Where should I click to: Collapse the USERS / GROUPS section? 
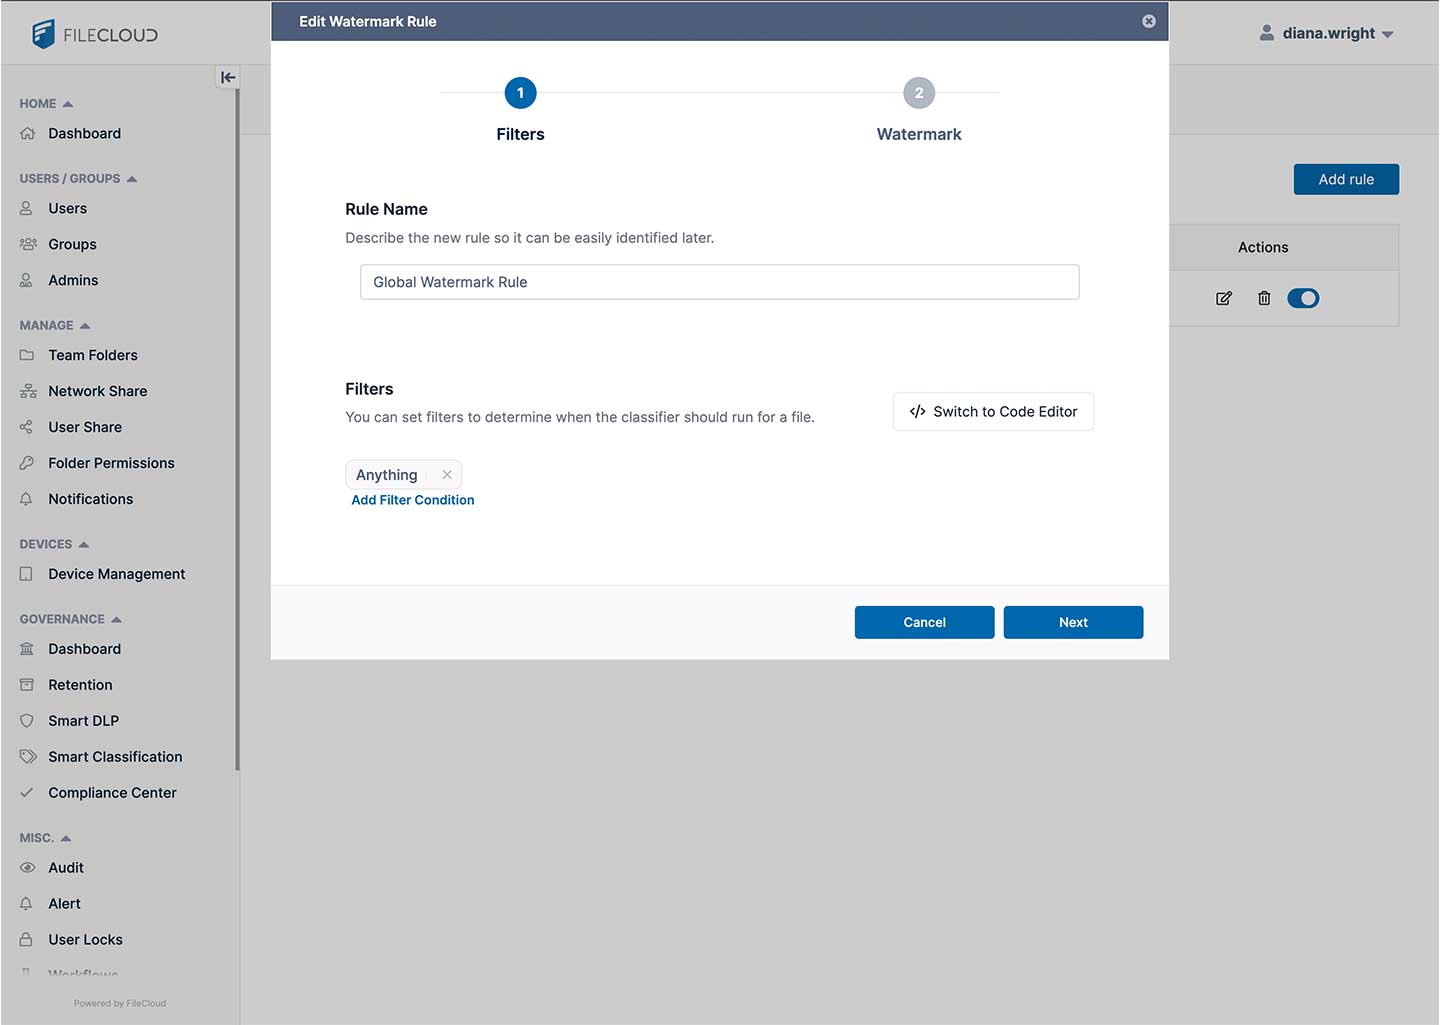tap(131, 178)
